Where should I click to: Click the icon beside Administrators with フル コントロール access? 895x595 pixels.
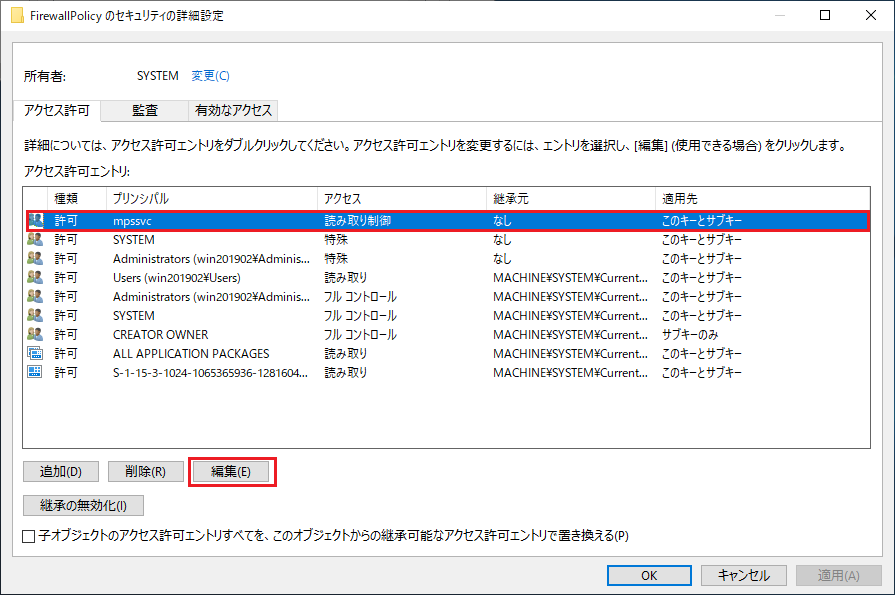(35, 296)
